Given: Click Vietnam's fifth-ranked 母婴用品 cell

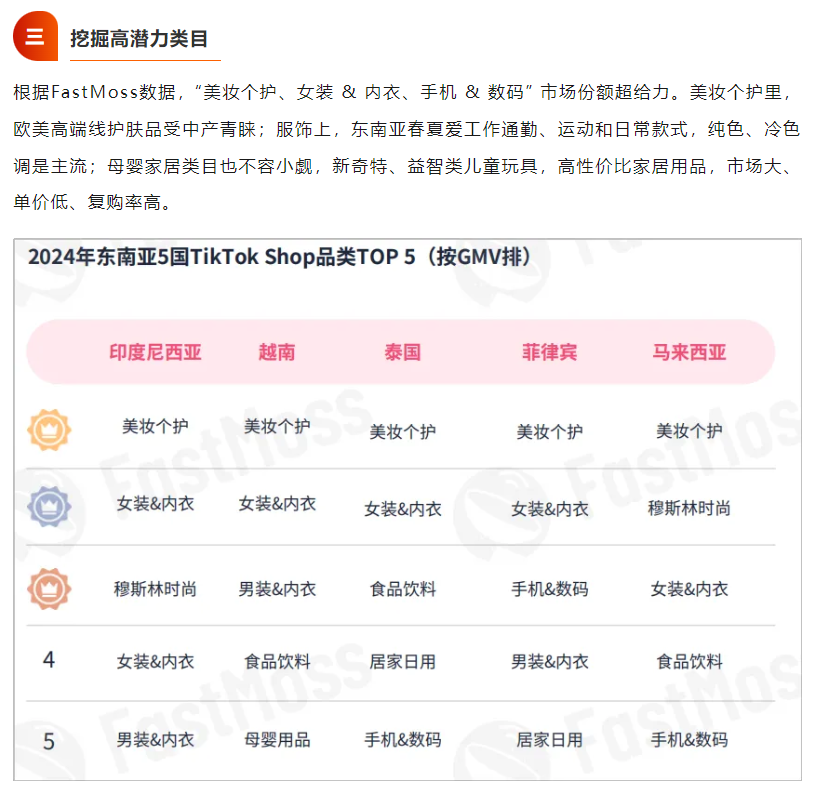Looking at the screenshot, I should (x=277, y=739).
